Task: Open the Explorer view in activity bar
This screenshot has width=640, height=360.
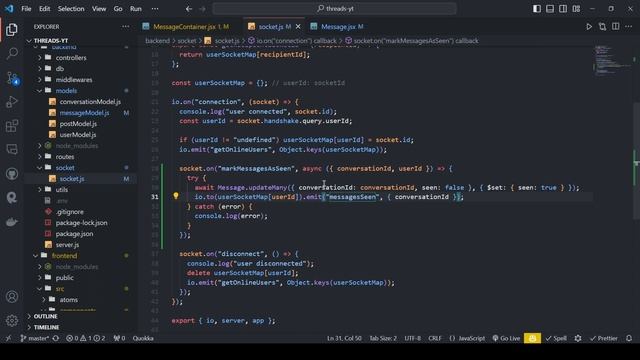Action: [12, 29]
